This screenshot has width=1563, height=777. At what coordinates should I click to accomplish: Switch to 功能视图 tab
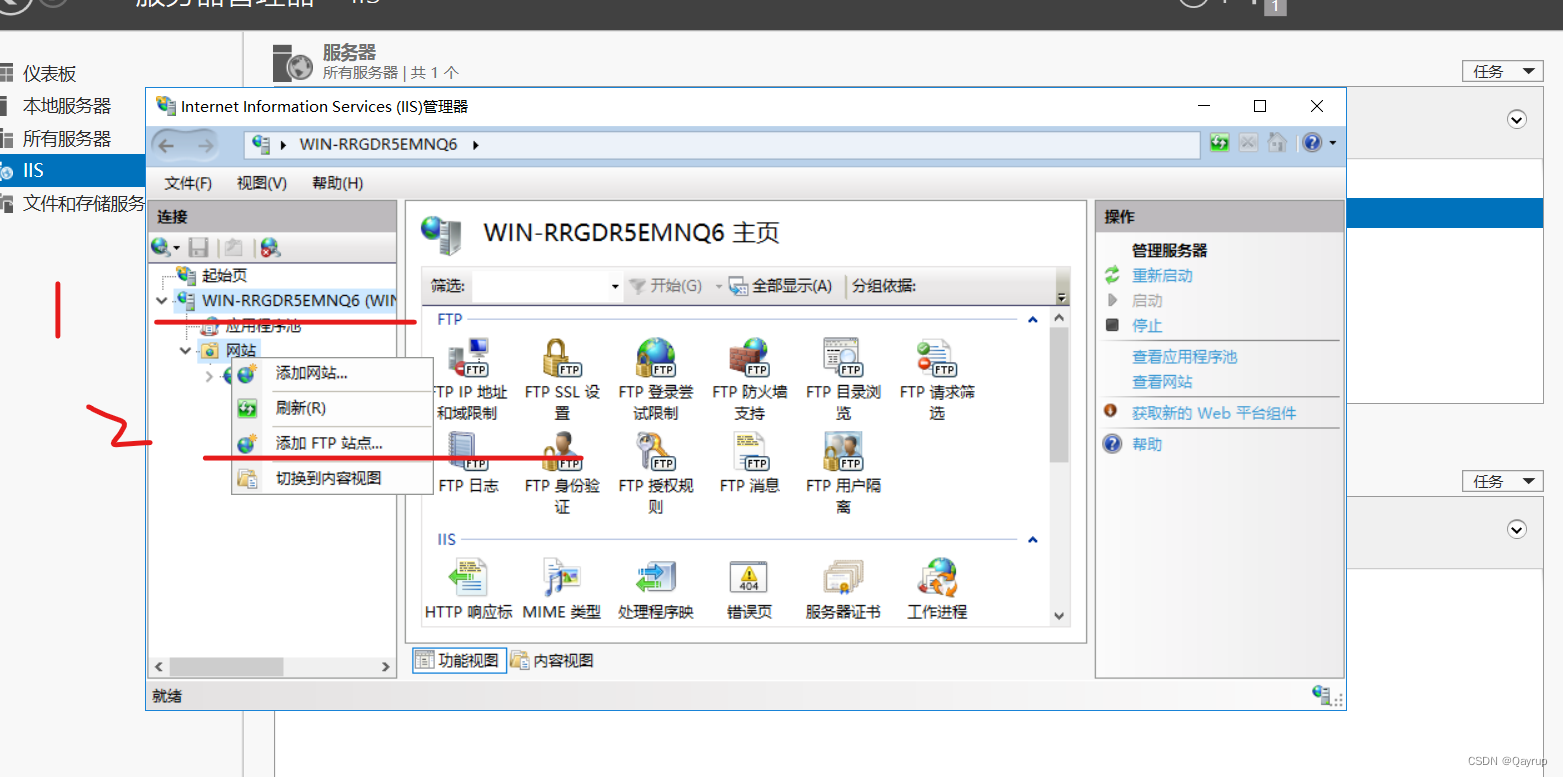459,660
